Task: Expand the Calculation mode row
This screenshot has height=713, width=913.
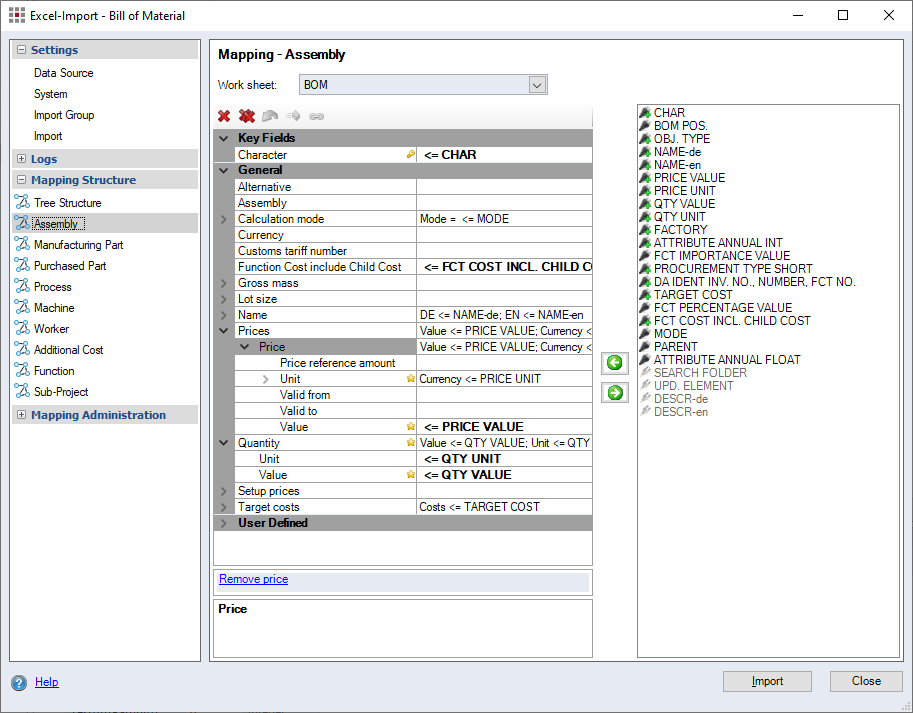Action: 224,219
